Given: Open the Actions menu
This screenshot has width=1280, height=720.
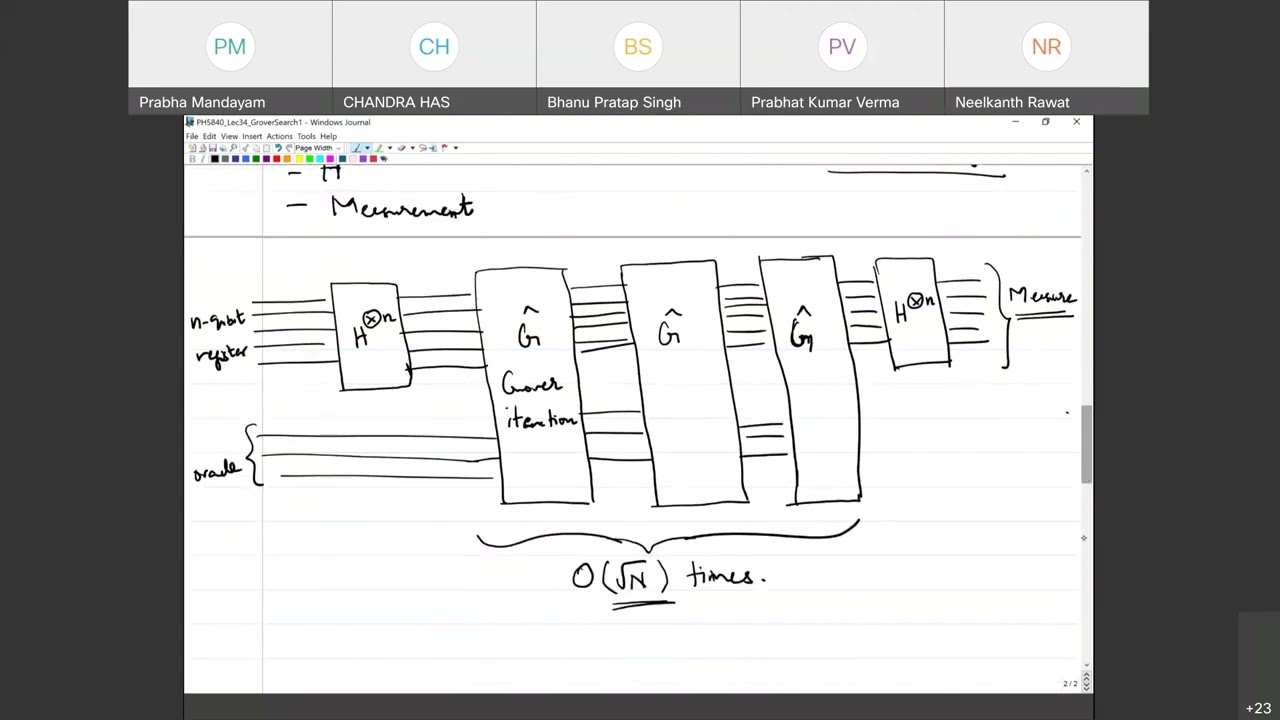Looking at the screenshot, I should [x=279, y=136].
